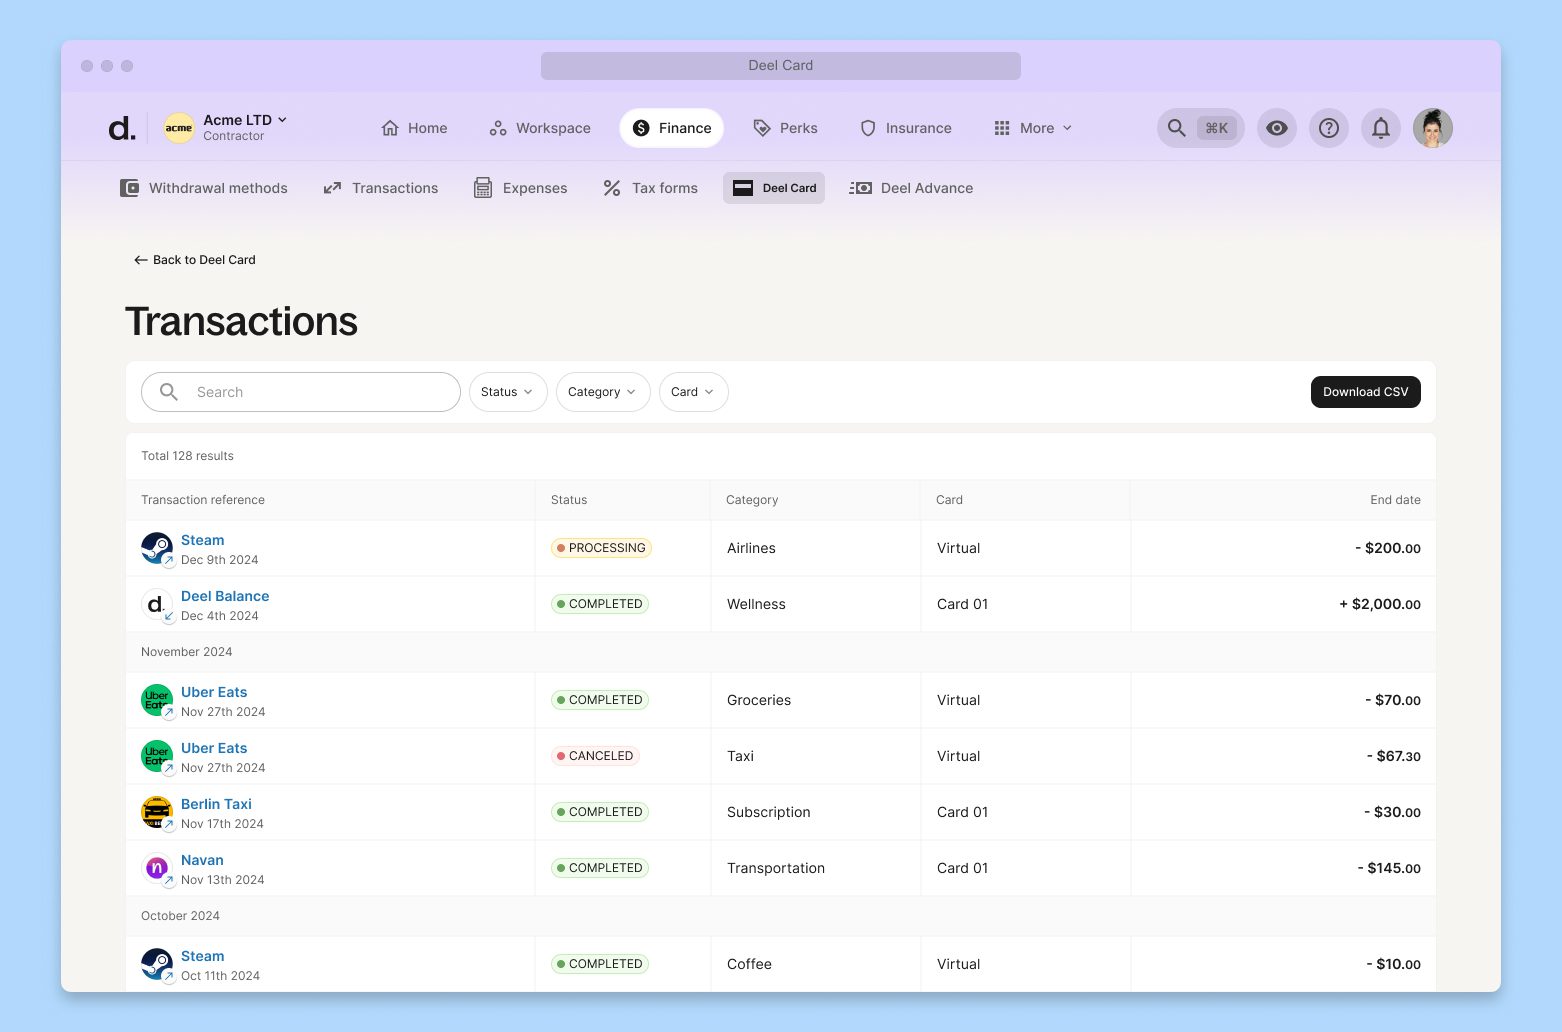Click into the transactions Search field
Viewport: 1562px width, 1032px height.
coord(310,392)
